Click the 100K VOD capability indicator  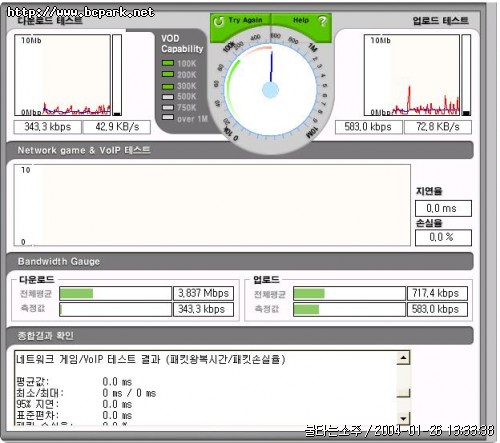coord(168,63)
